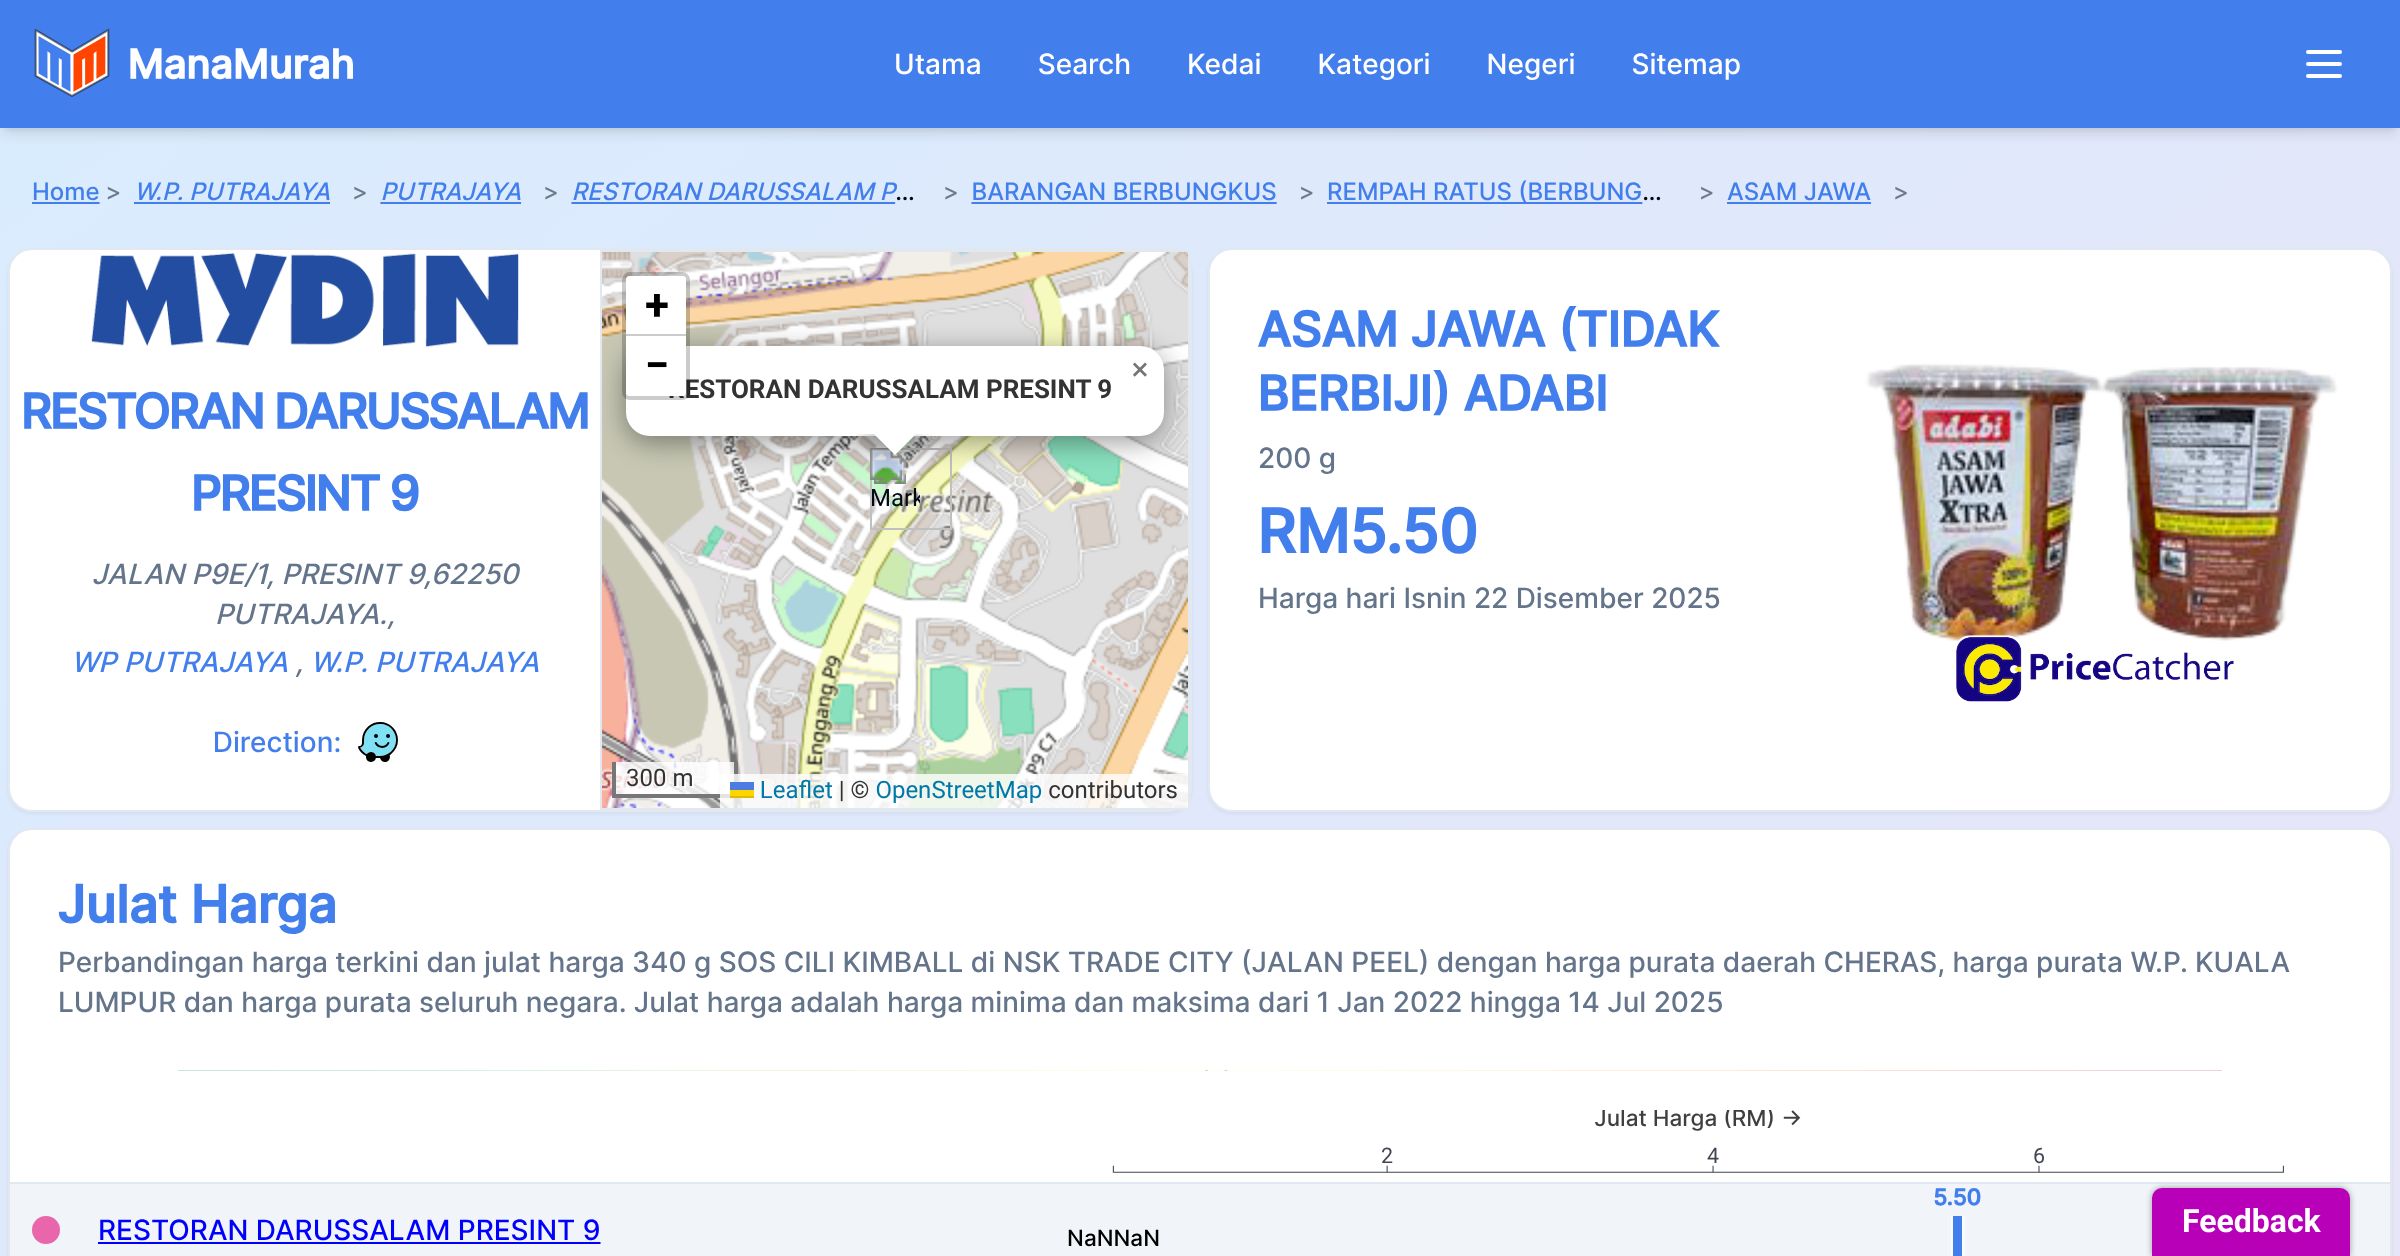The height and width of the screenshot is (1256, 2400).
Task: Open the Sitemap page
Action: point(1685,64)
